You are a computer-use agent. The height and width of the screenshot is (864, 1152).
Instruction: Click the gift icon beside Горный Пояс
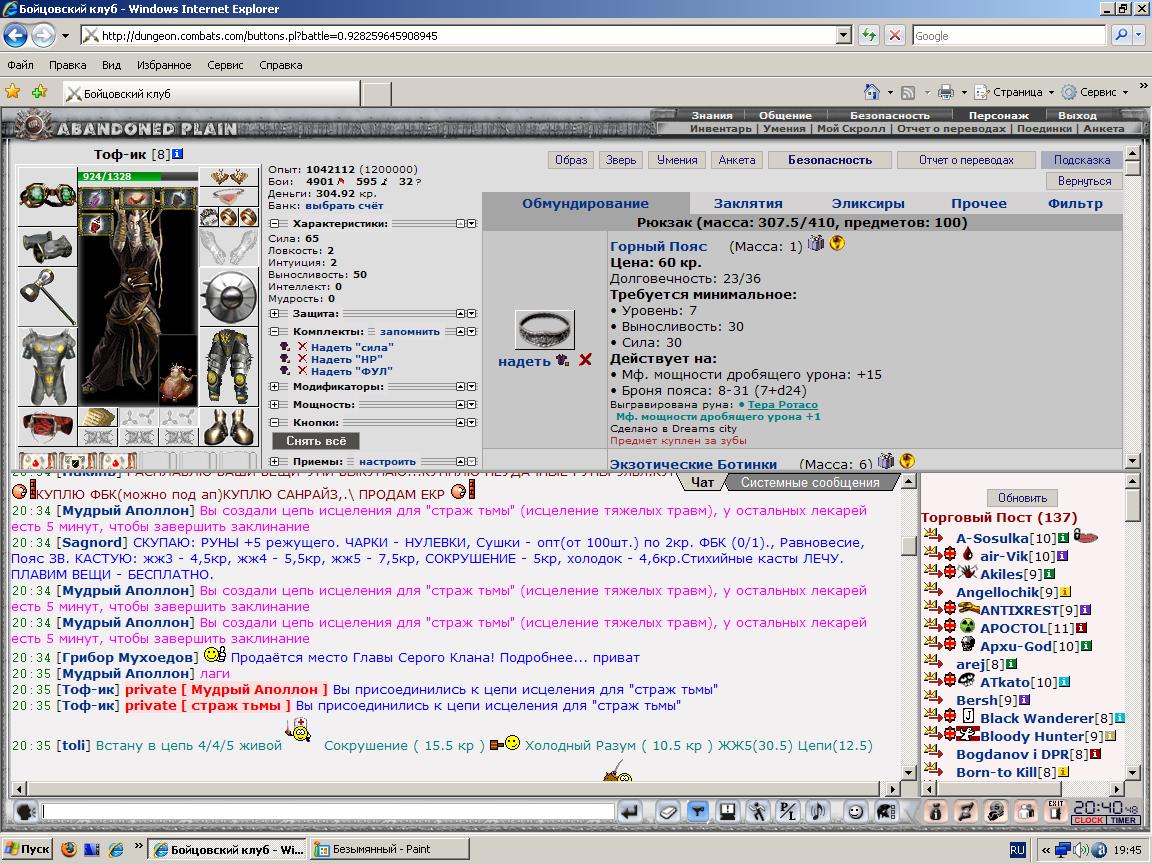pos(816,243)
